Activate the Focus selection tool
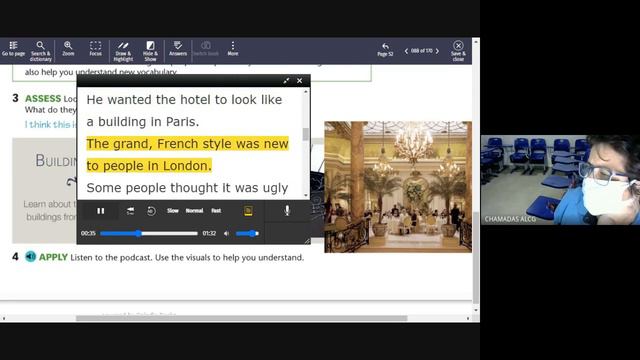This screenshot has height=360, width=640. [x=96, y=49]
